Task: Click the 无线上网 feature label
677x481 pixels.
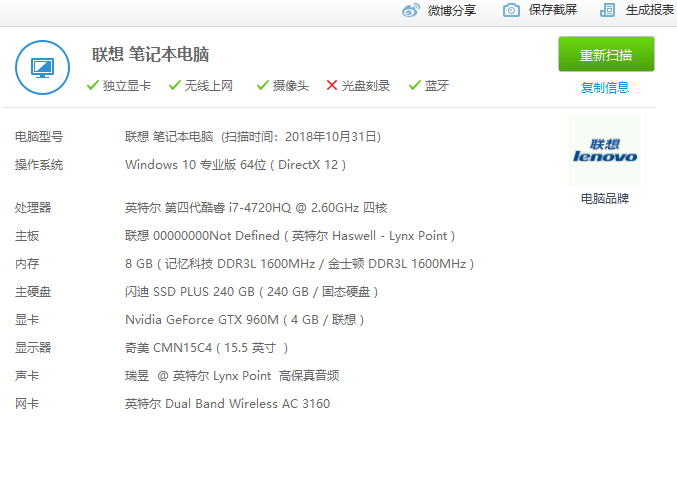Action: tap(209, 85)
